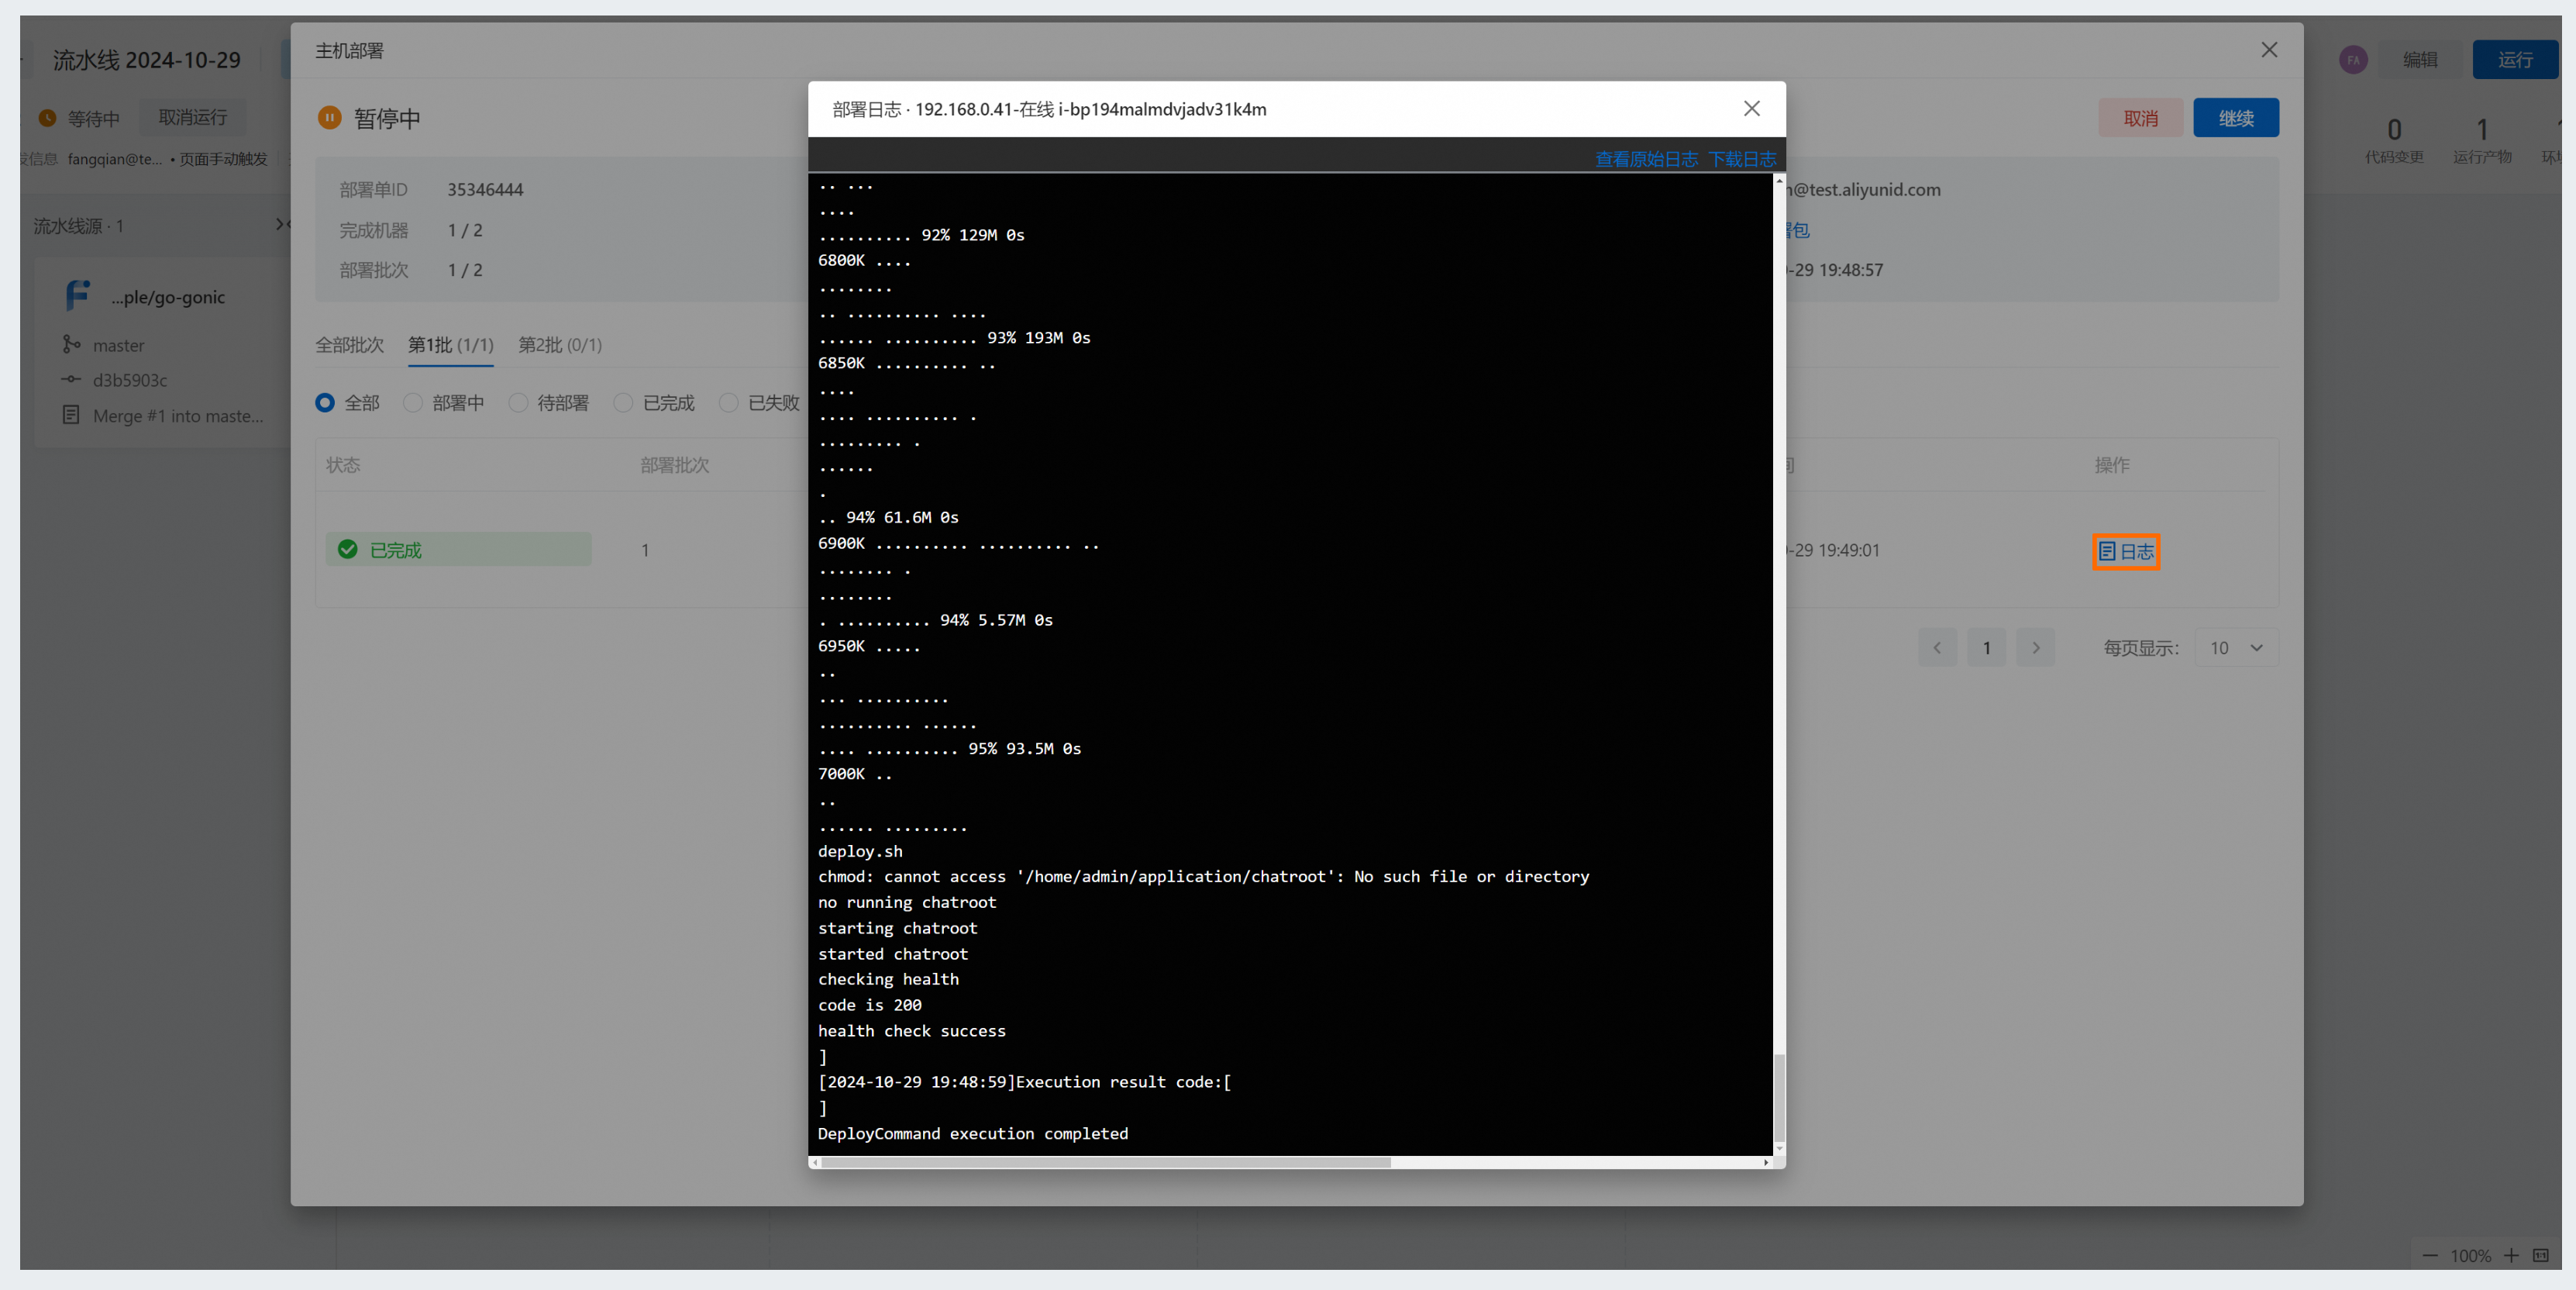Click the Flow repository logo icon
The height and width of the screenshot is (1290, 2576).
[x=78, y=296]
